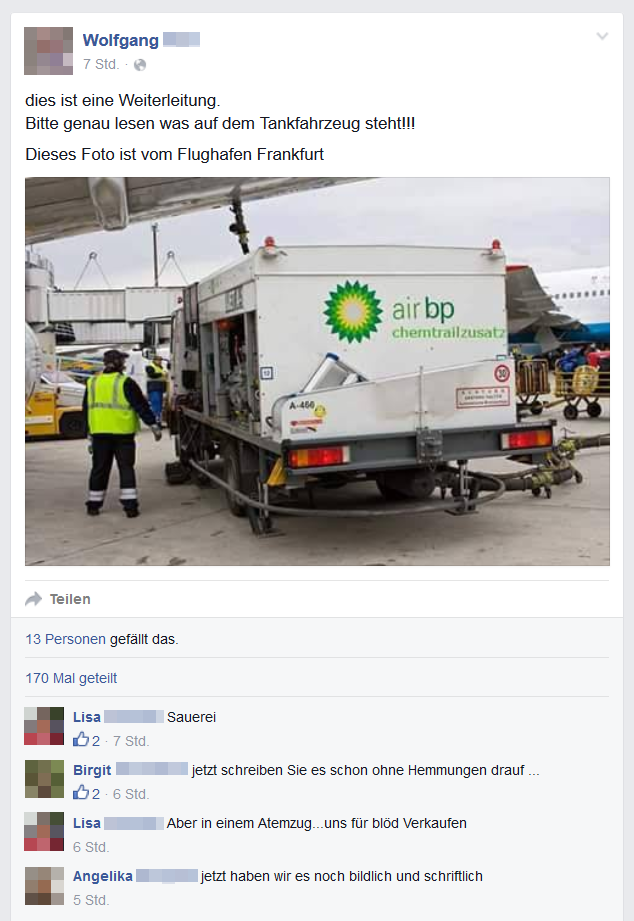Click the thumbs-up icon on Birgit's comment
This screenshot has width=634, height=921.
(x=80, y=792)
